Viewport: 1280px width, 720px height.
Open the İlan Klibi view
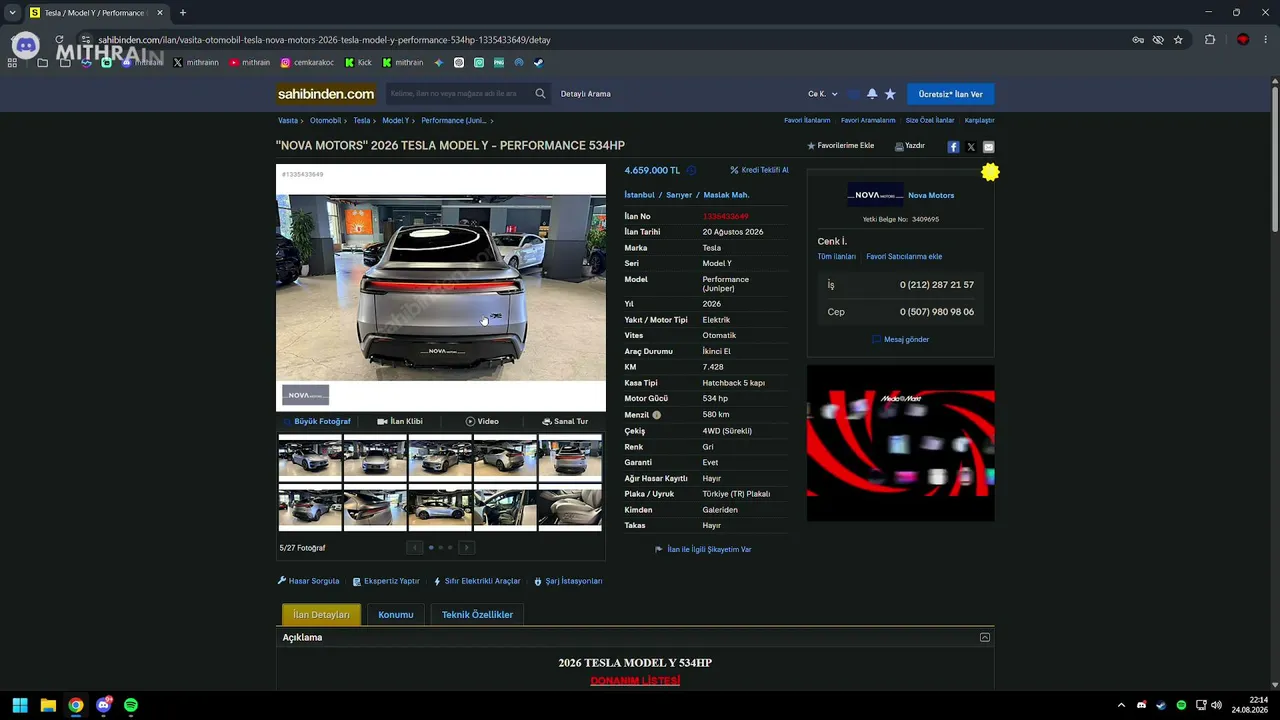[x=400, y=422]
